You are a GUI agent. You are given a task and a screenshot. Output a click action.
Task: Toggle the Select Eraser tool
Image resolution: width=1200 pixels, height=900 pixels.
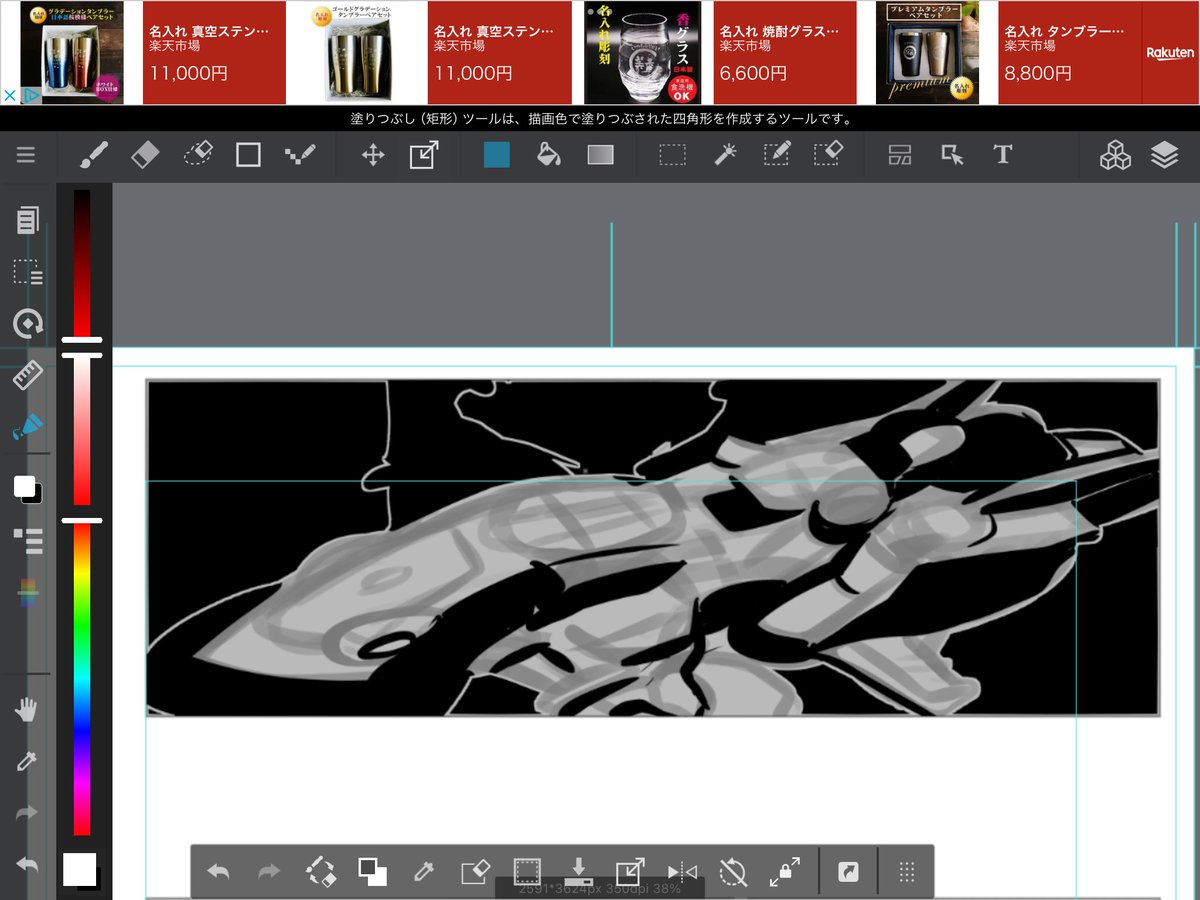tap(827, 155)
